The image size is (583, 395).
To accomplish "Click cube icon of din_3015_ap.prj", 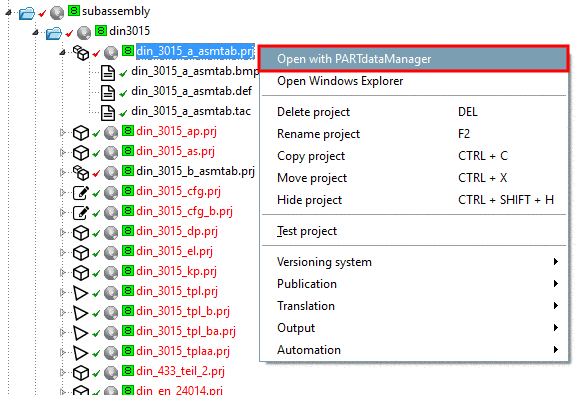I will pyautogui.click(x=81, y=133).
